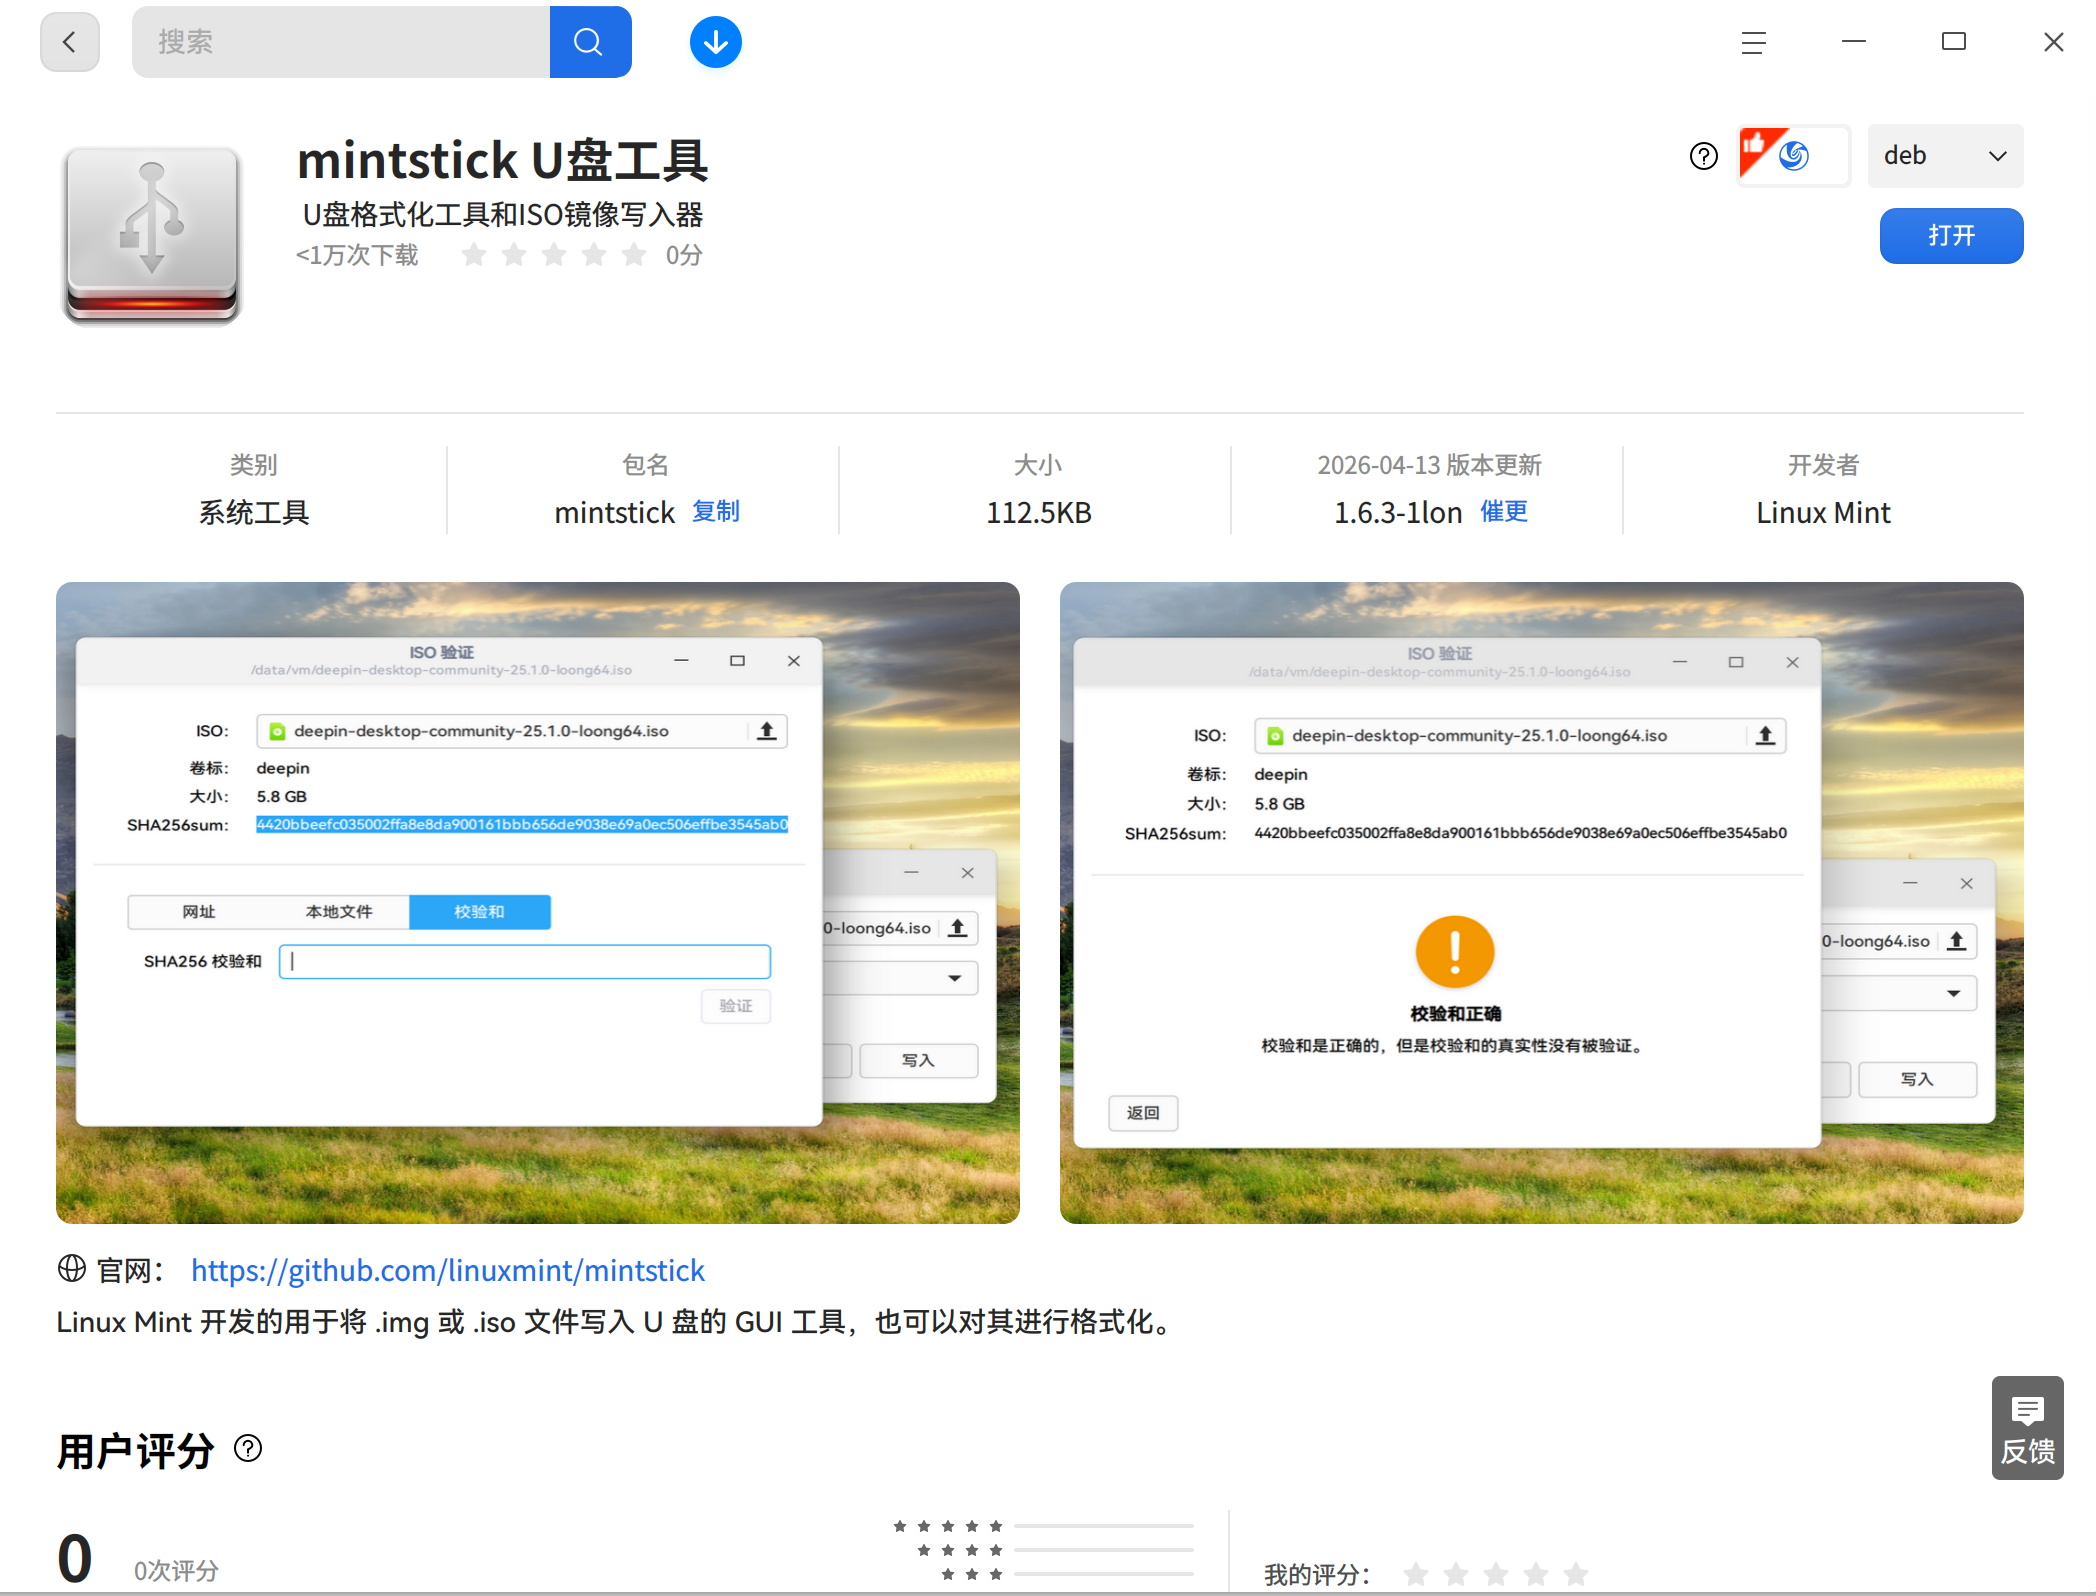The height and width of the screenshot is (1596, 2096).
Task: Click 催更 to request a version update
Action: (1503, 511)
